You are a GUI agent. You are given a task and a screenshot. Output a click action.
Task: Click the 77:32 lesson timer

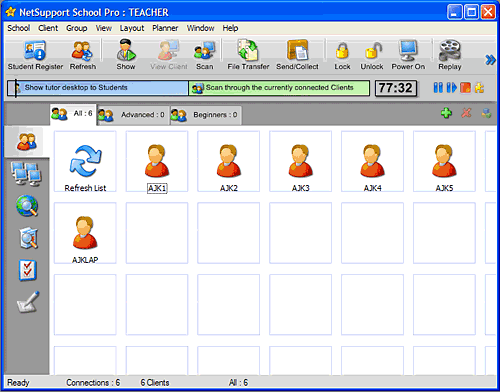(396, 88)
